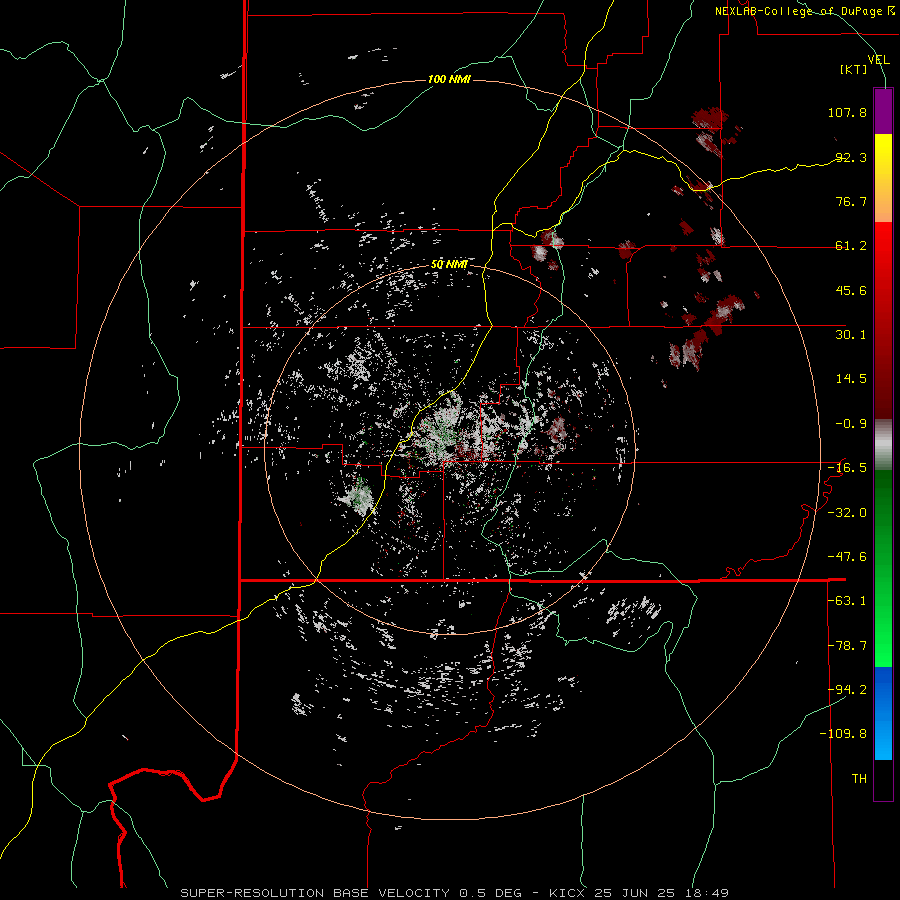Screen dimensions: 900x900
Task: Click the 92.3 knots scale label
Action: pyautogui.click(x=851, y=157)
